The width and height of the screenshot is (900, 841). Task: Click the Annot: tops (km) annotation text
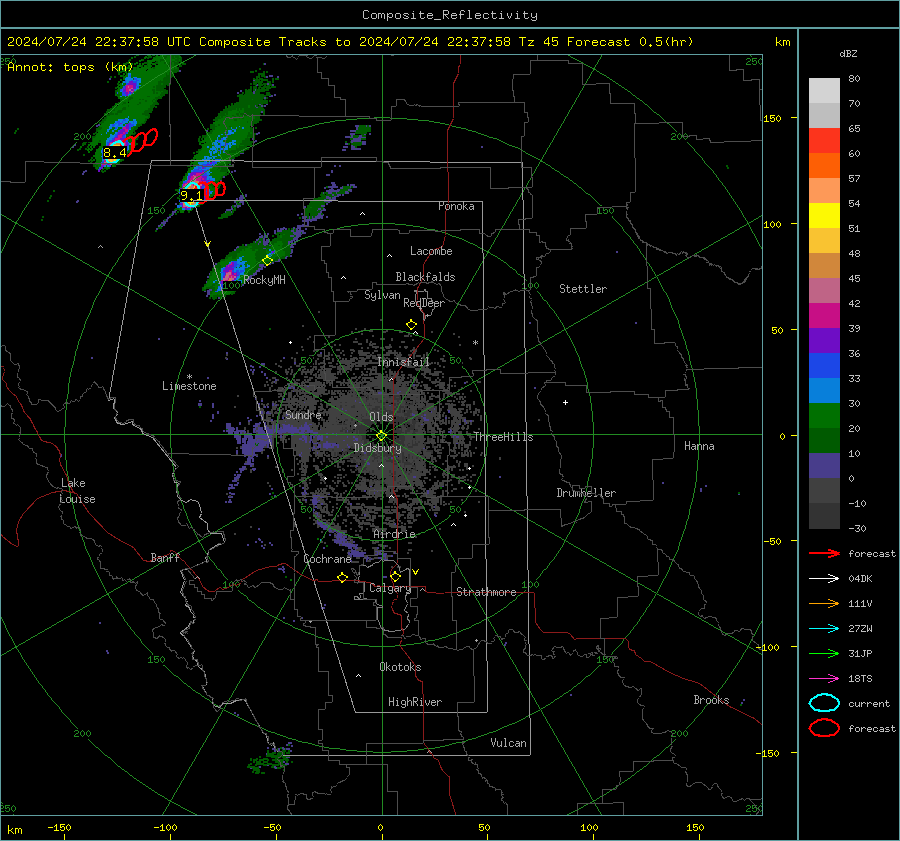pos(70,67)
